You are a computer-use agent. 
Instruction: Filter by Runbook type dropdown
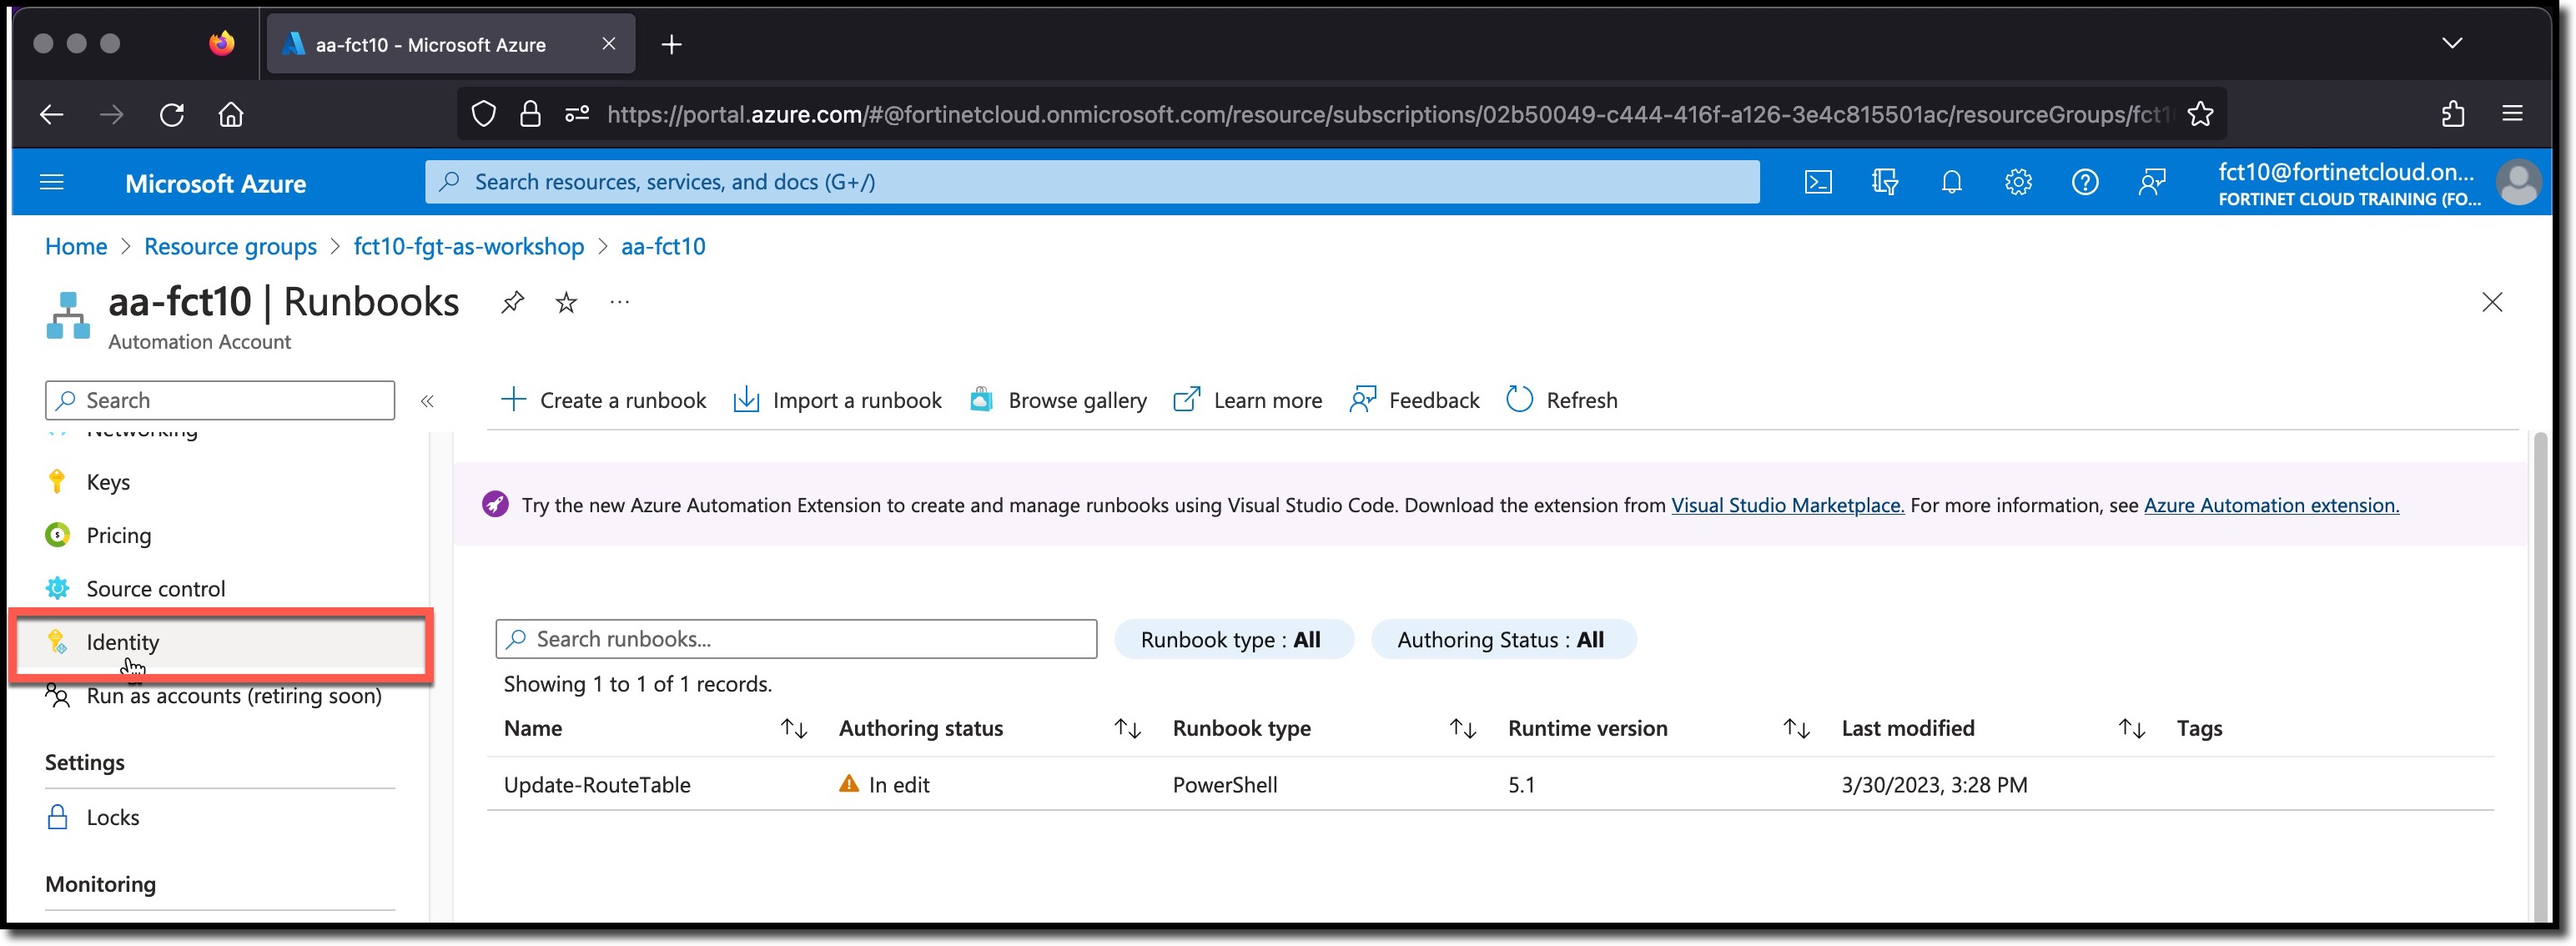(1232, 639)
